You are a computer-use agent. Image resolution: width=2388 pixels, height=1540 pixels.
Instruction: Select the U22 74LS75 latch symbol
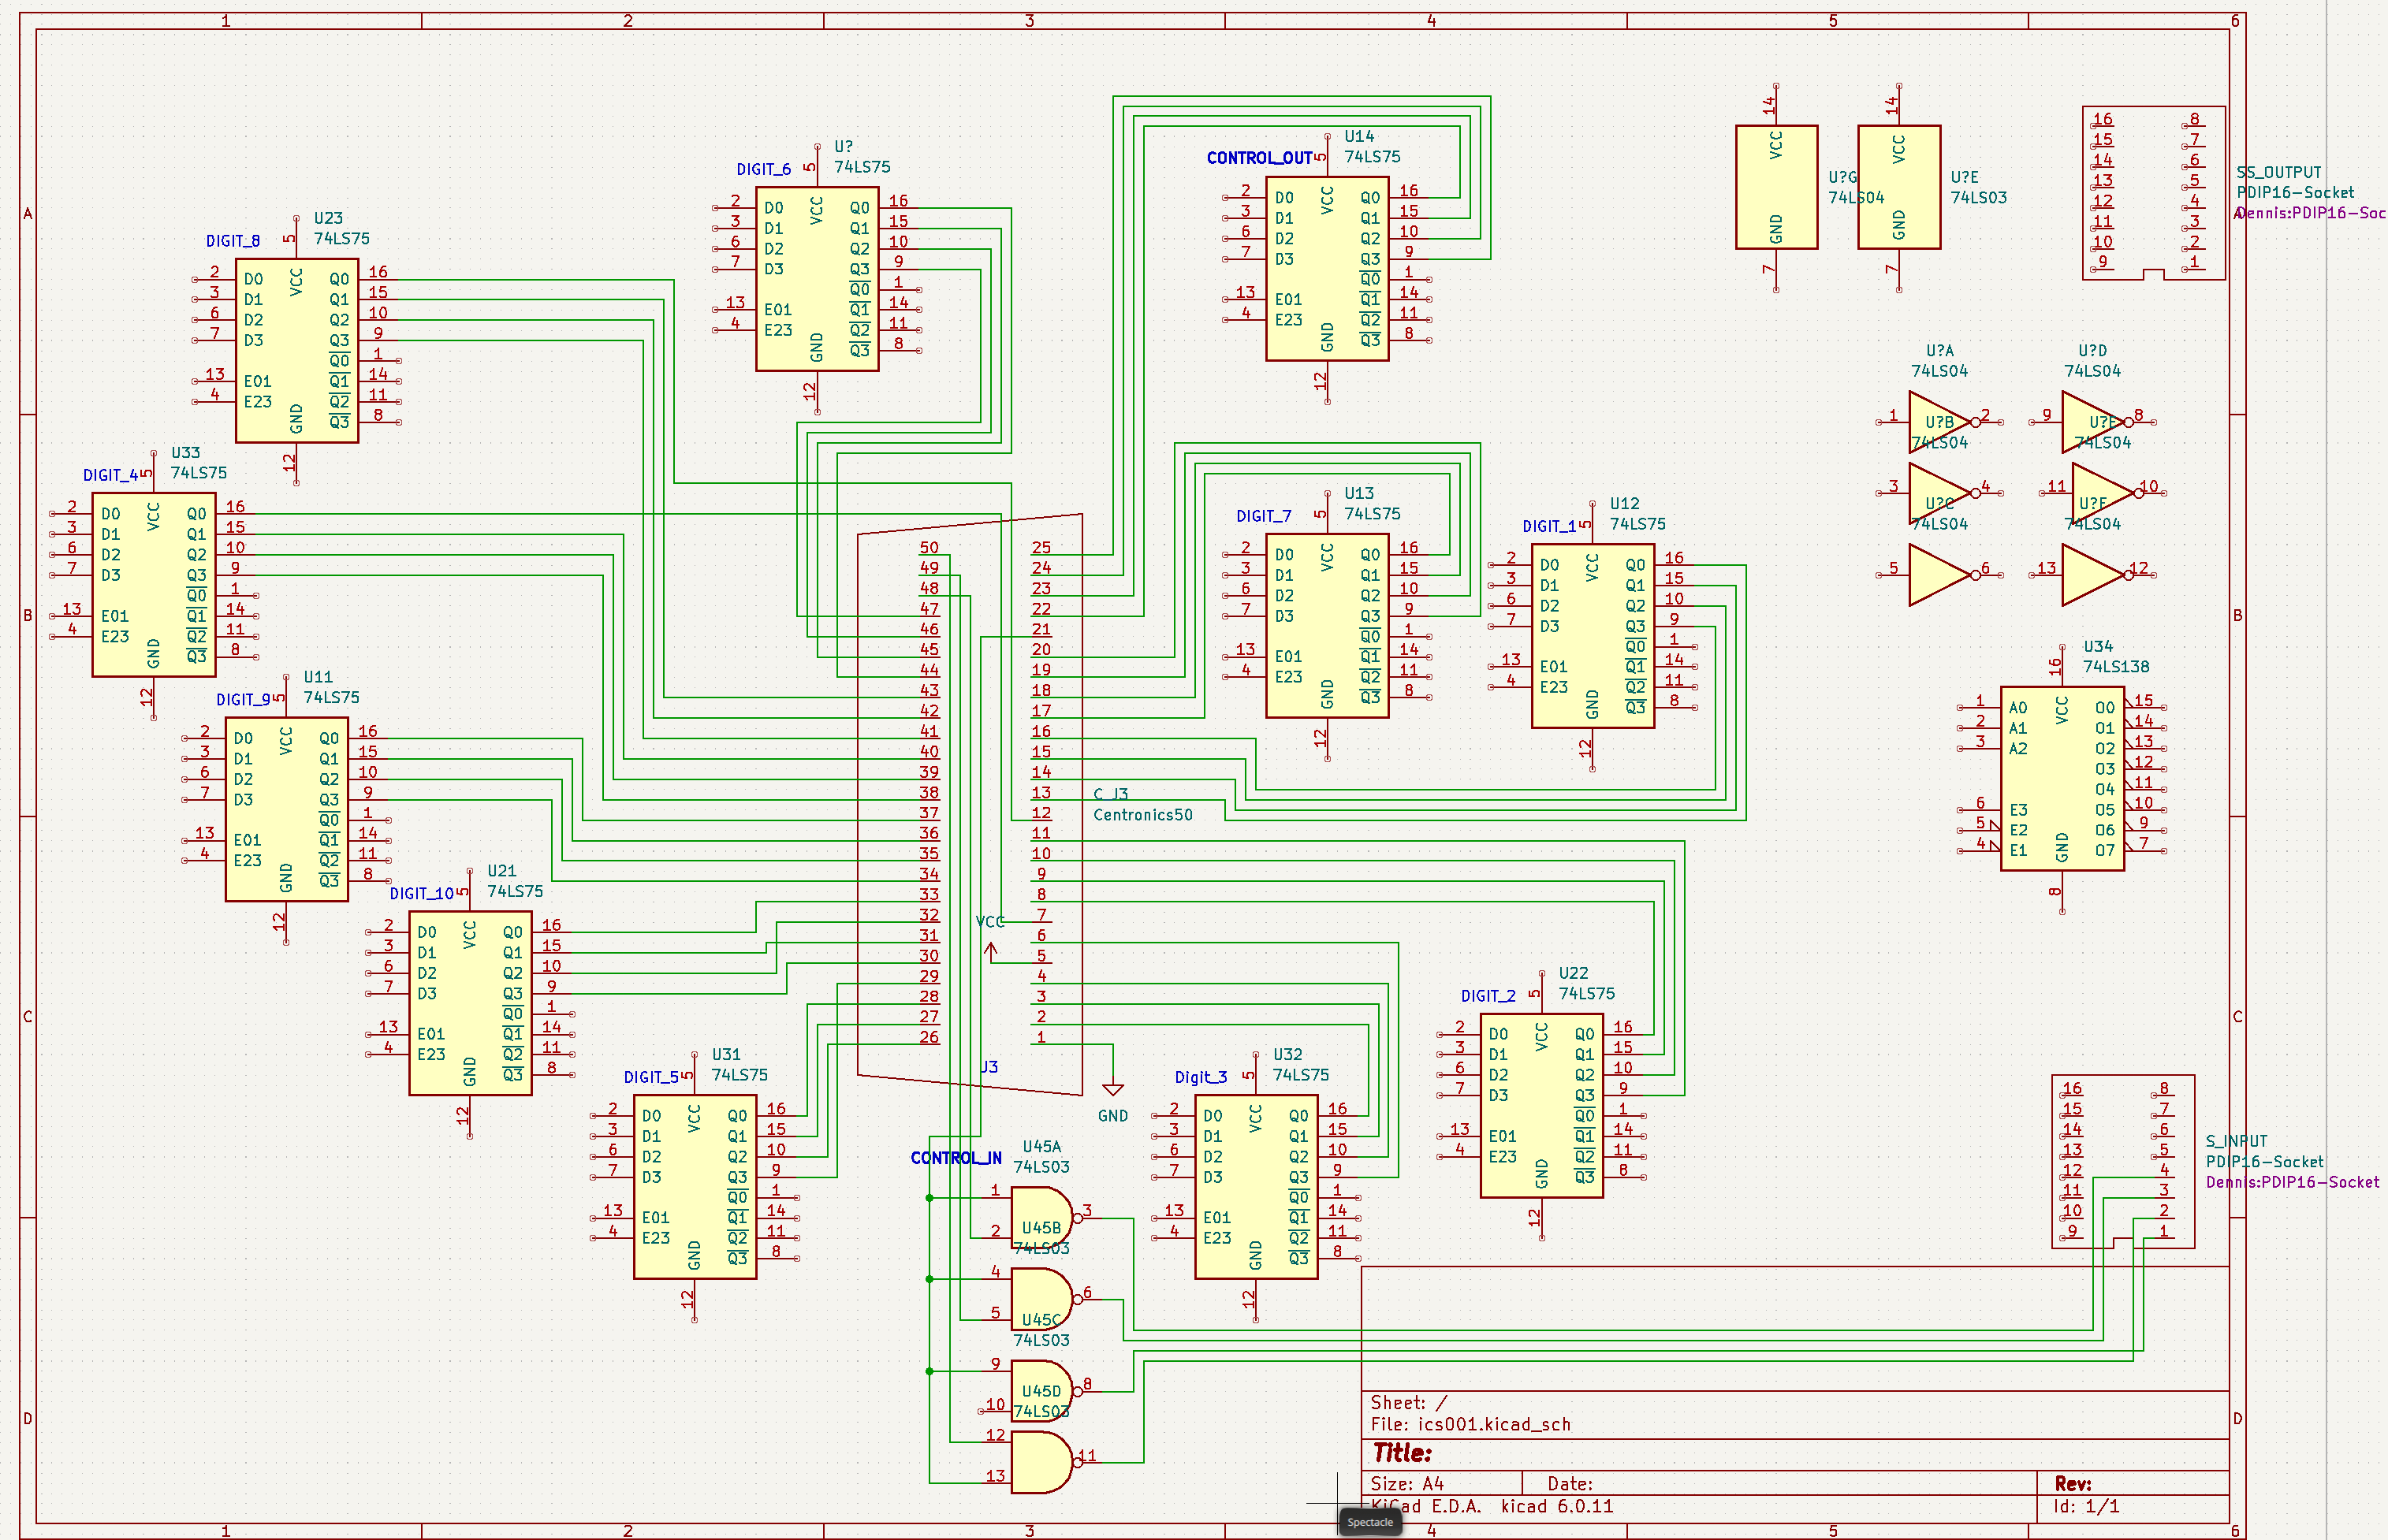pos(1542,1105)
